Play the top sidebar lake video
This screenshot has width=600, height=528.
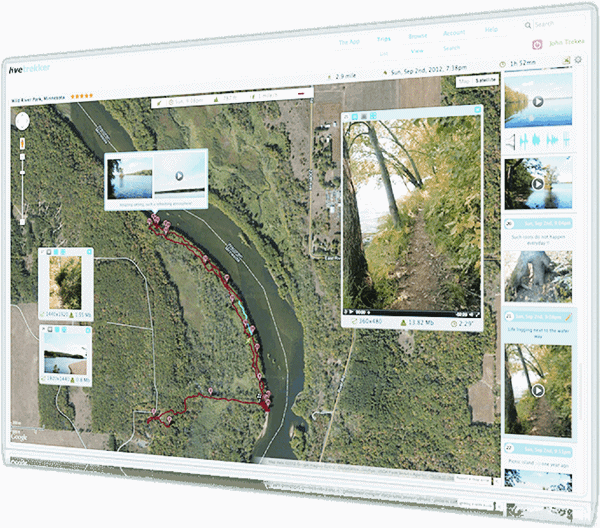[x=538, y=102]
